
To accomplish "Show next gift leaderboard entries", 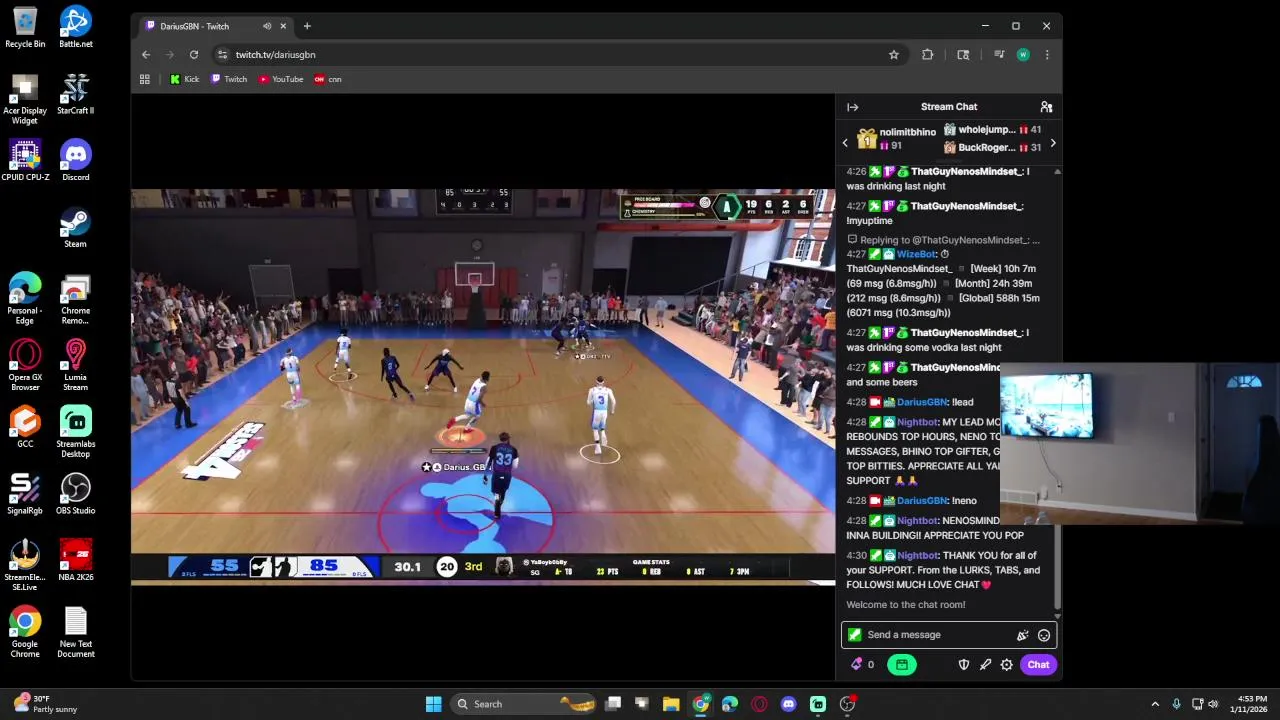I will 1052,143.
